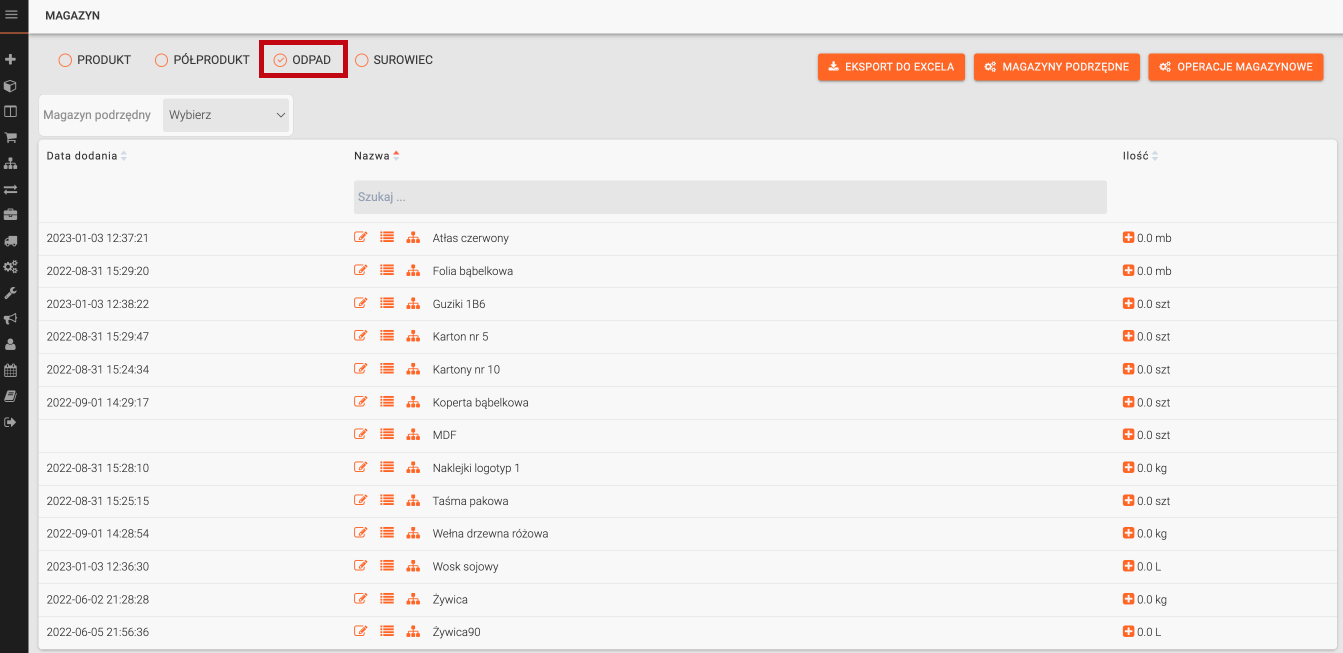Click truck icon in left sidebar
The height and width of the screenshot is (653, 1343).
tap(11, 241)
